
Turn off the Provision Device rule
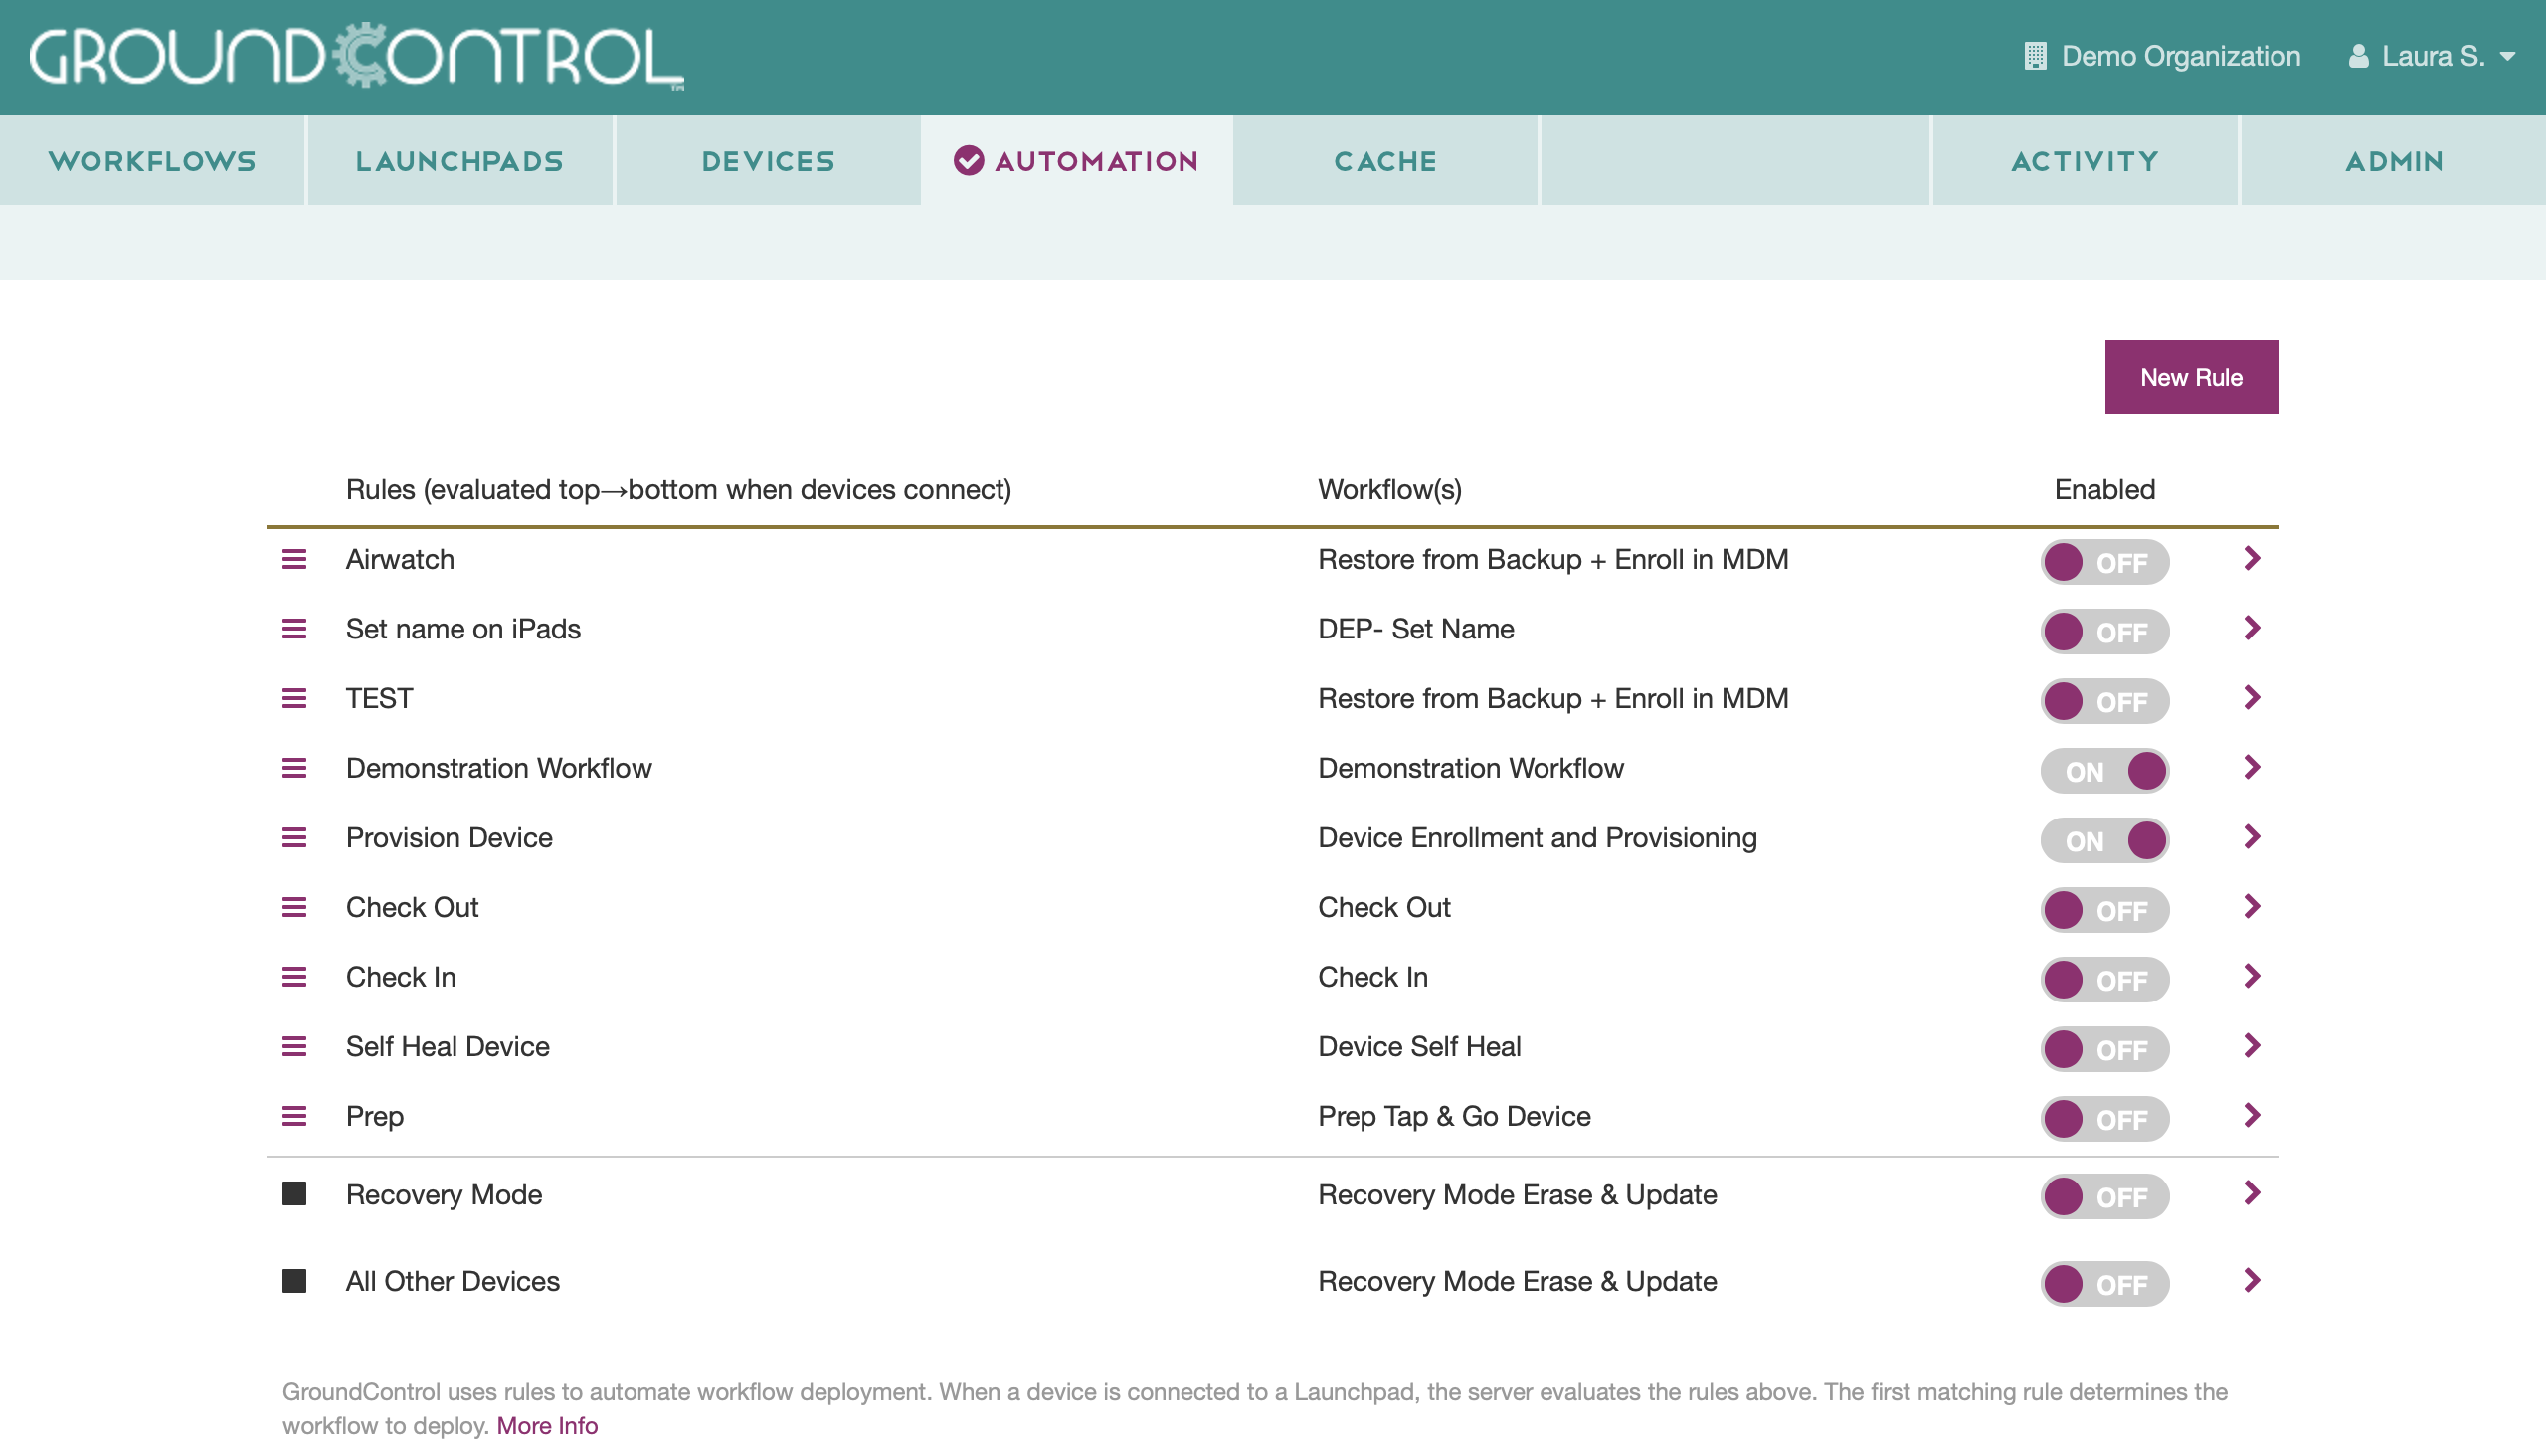click(x=2104, y=841)
